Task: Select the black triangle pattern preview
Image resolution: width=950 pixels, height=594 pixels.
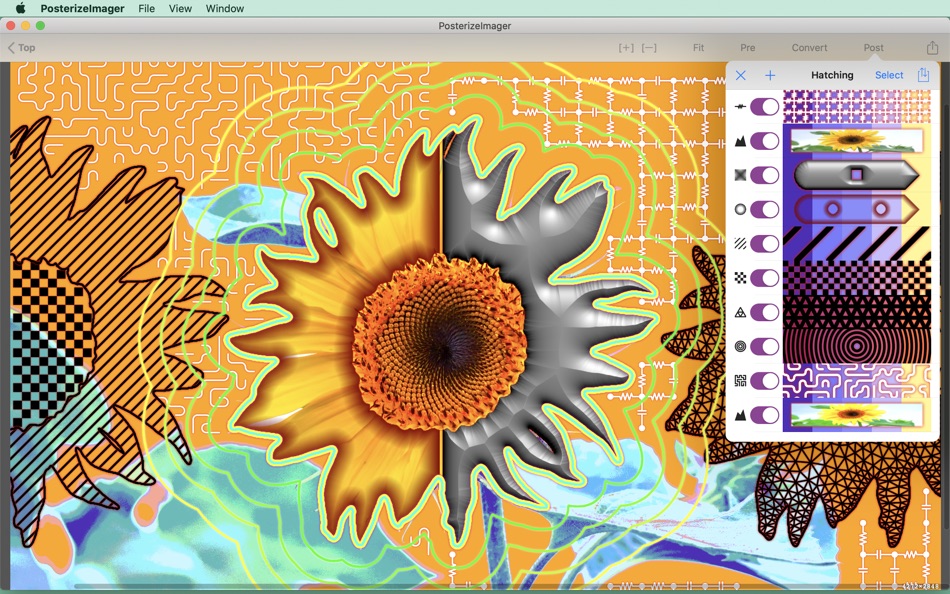Action: click(x=857, y=312)
